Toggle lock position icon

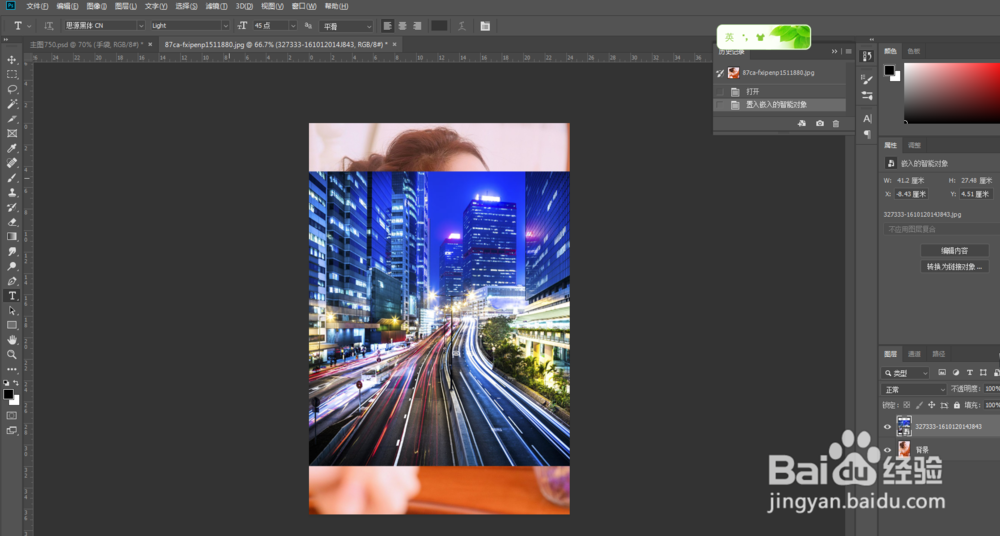coord(931,405)
